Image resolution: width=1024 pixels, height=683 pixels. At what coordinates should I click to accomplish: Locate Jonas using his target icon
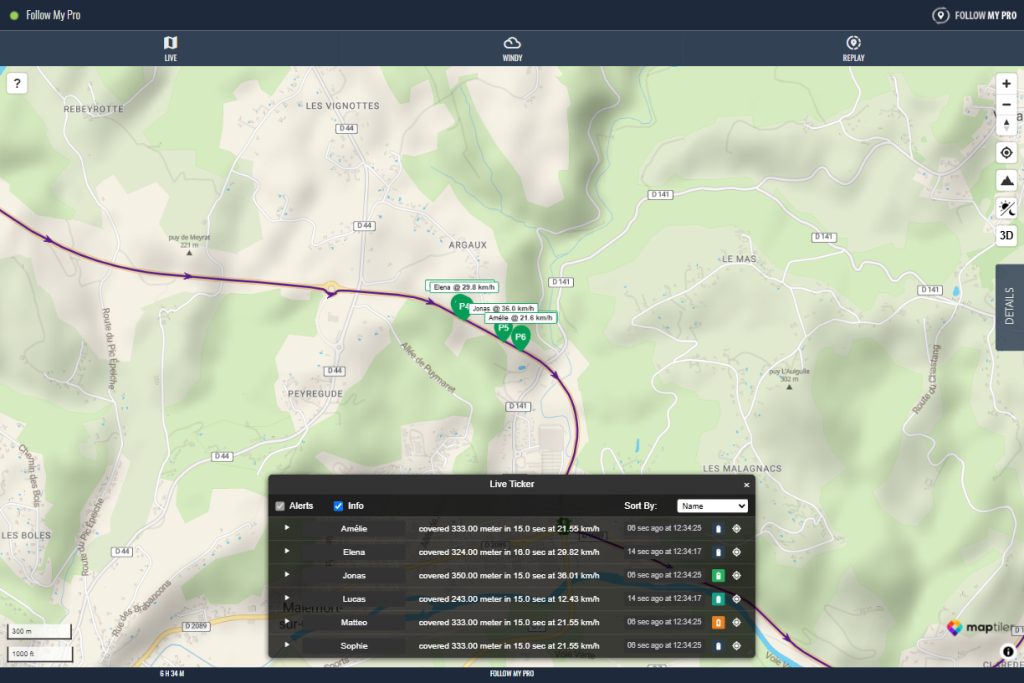(x=737, y=575)
